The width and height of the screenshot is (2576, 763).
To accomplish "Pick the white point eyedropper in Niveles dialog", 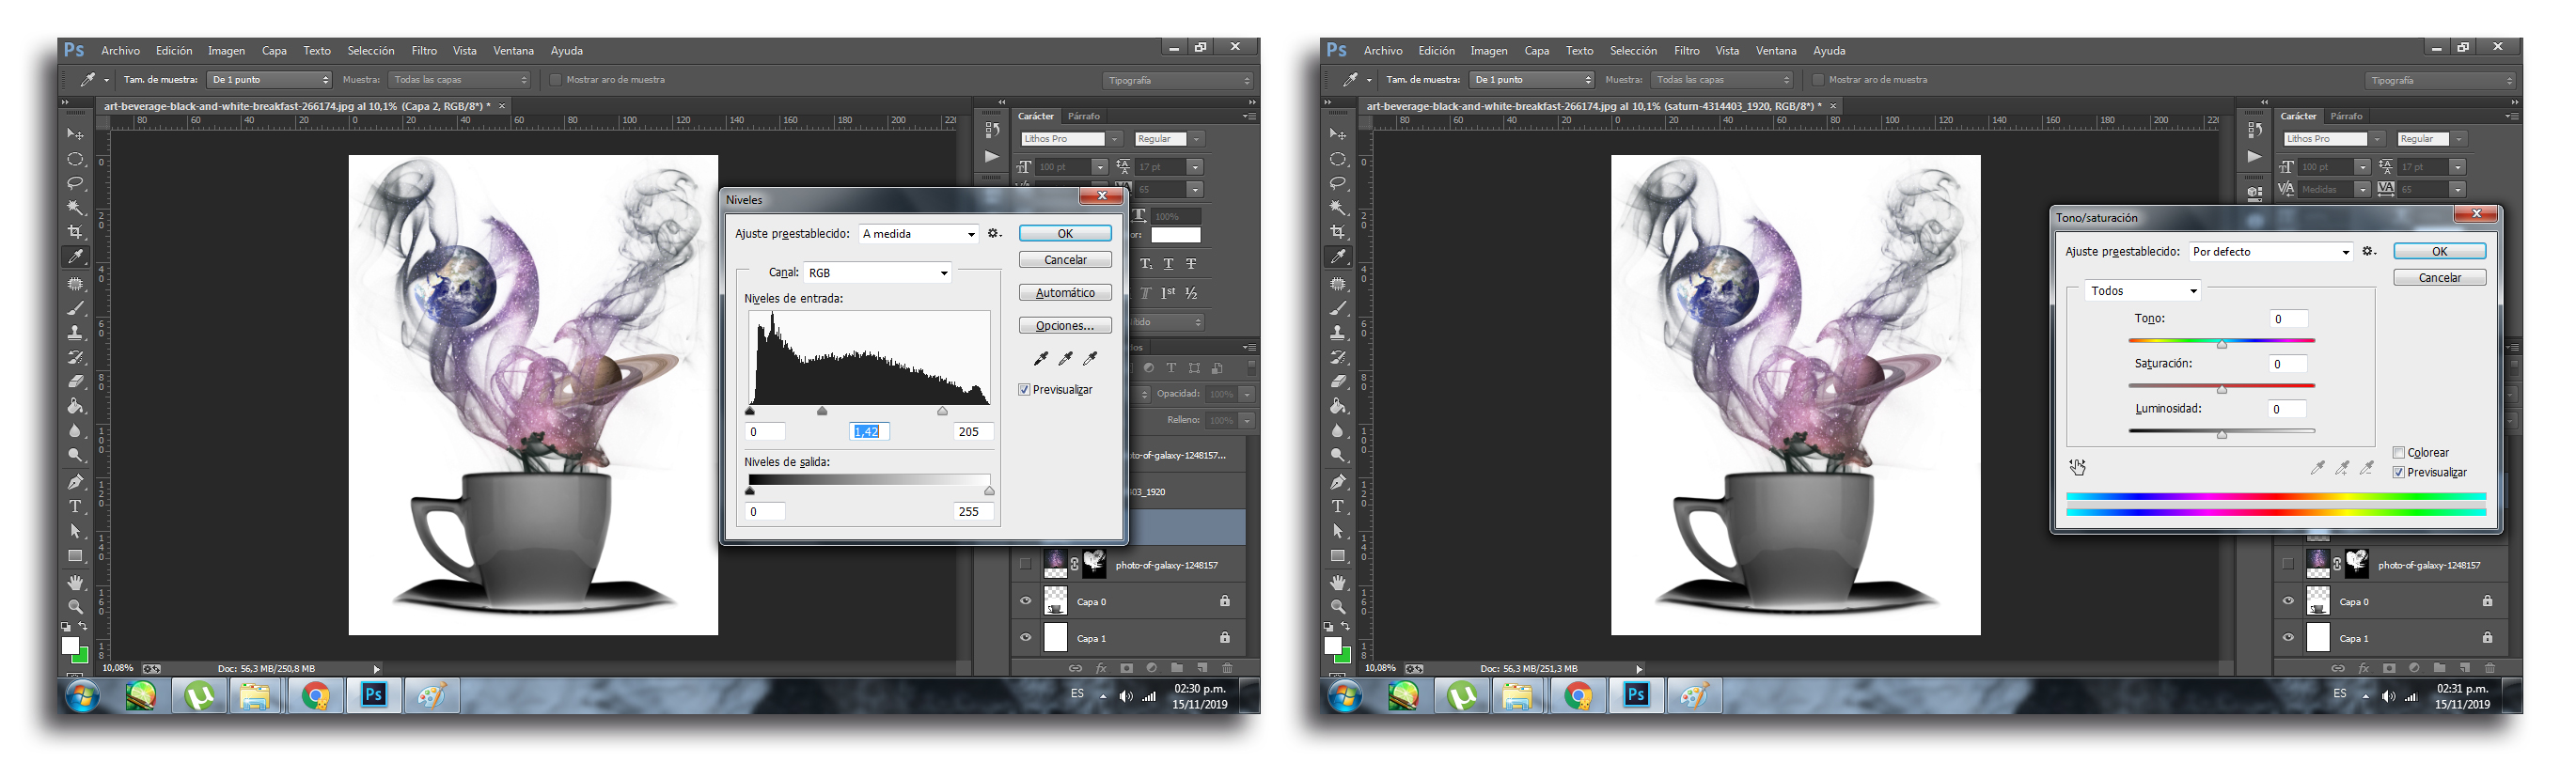I will point(1090,358).
